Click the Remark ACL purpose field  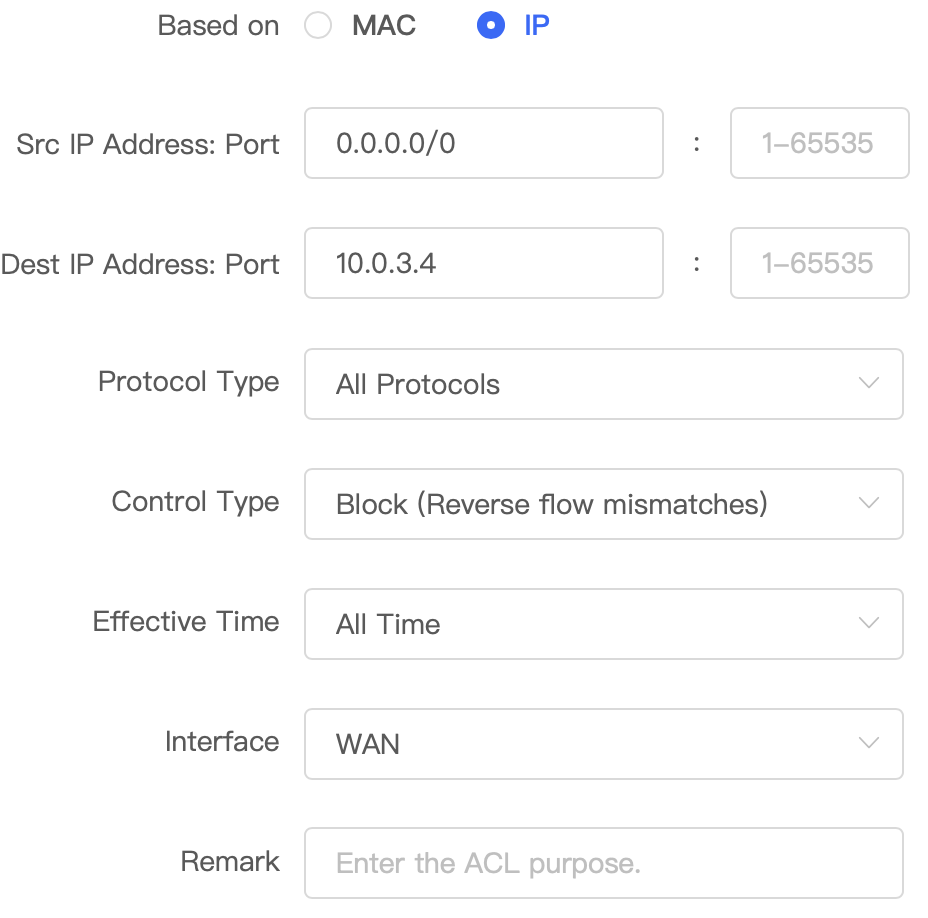click(x=604, y=863)
